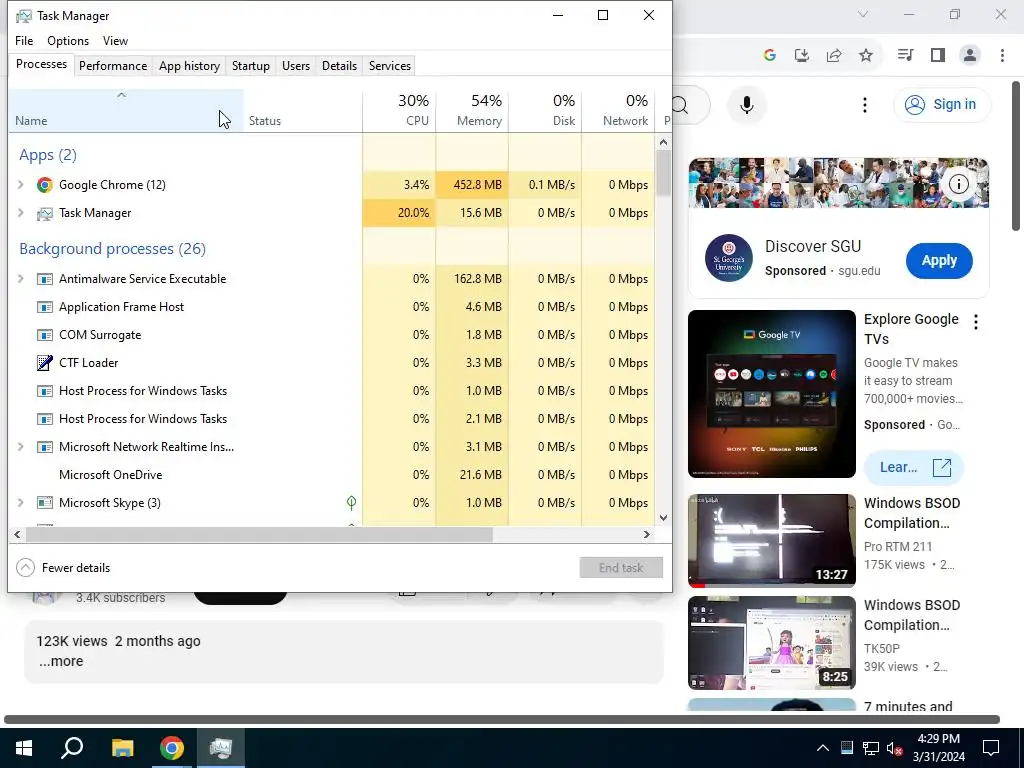This screenshot has width=1024, height=768.
Task: Open the Windows BSOD Compilation 8:25 thumbnail
Action: coord(772,643)
